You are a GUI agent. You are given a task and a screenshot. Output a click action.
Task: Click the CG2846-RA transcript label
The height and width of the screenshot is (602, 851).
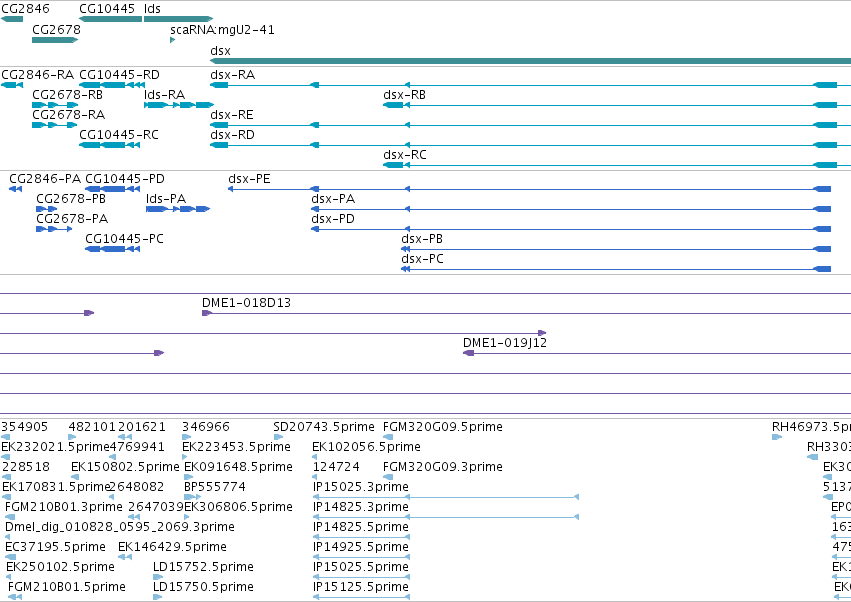(37, 75)
